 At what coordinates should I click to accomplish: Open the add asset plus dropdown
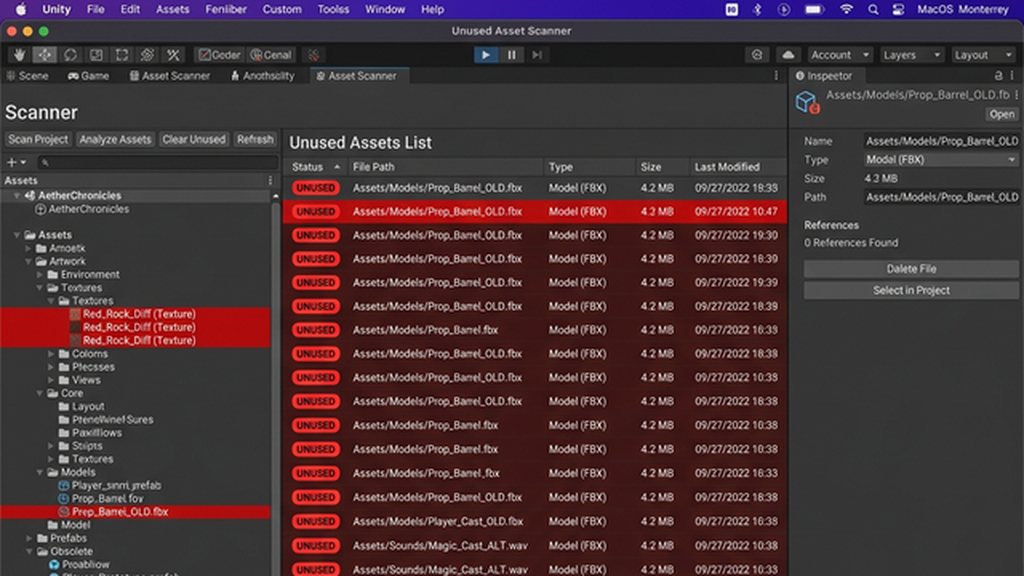16,162
